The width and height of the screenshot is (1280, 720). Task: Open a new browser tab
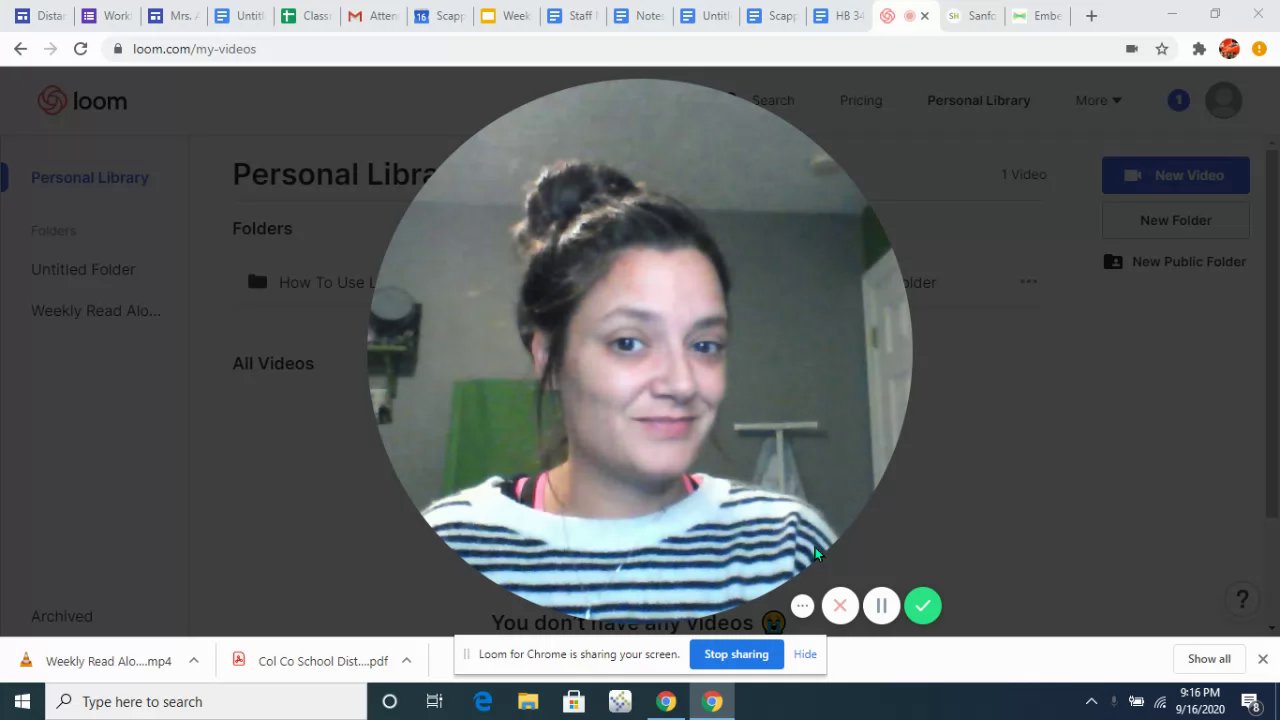[1091, 16]
